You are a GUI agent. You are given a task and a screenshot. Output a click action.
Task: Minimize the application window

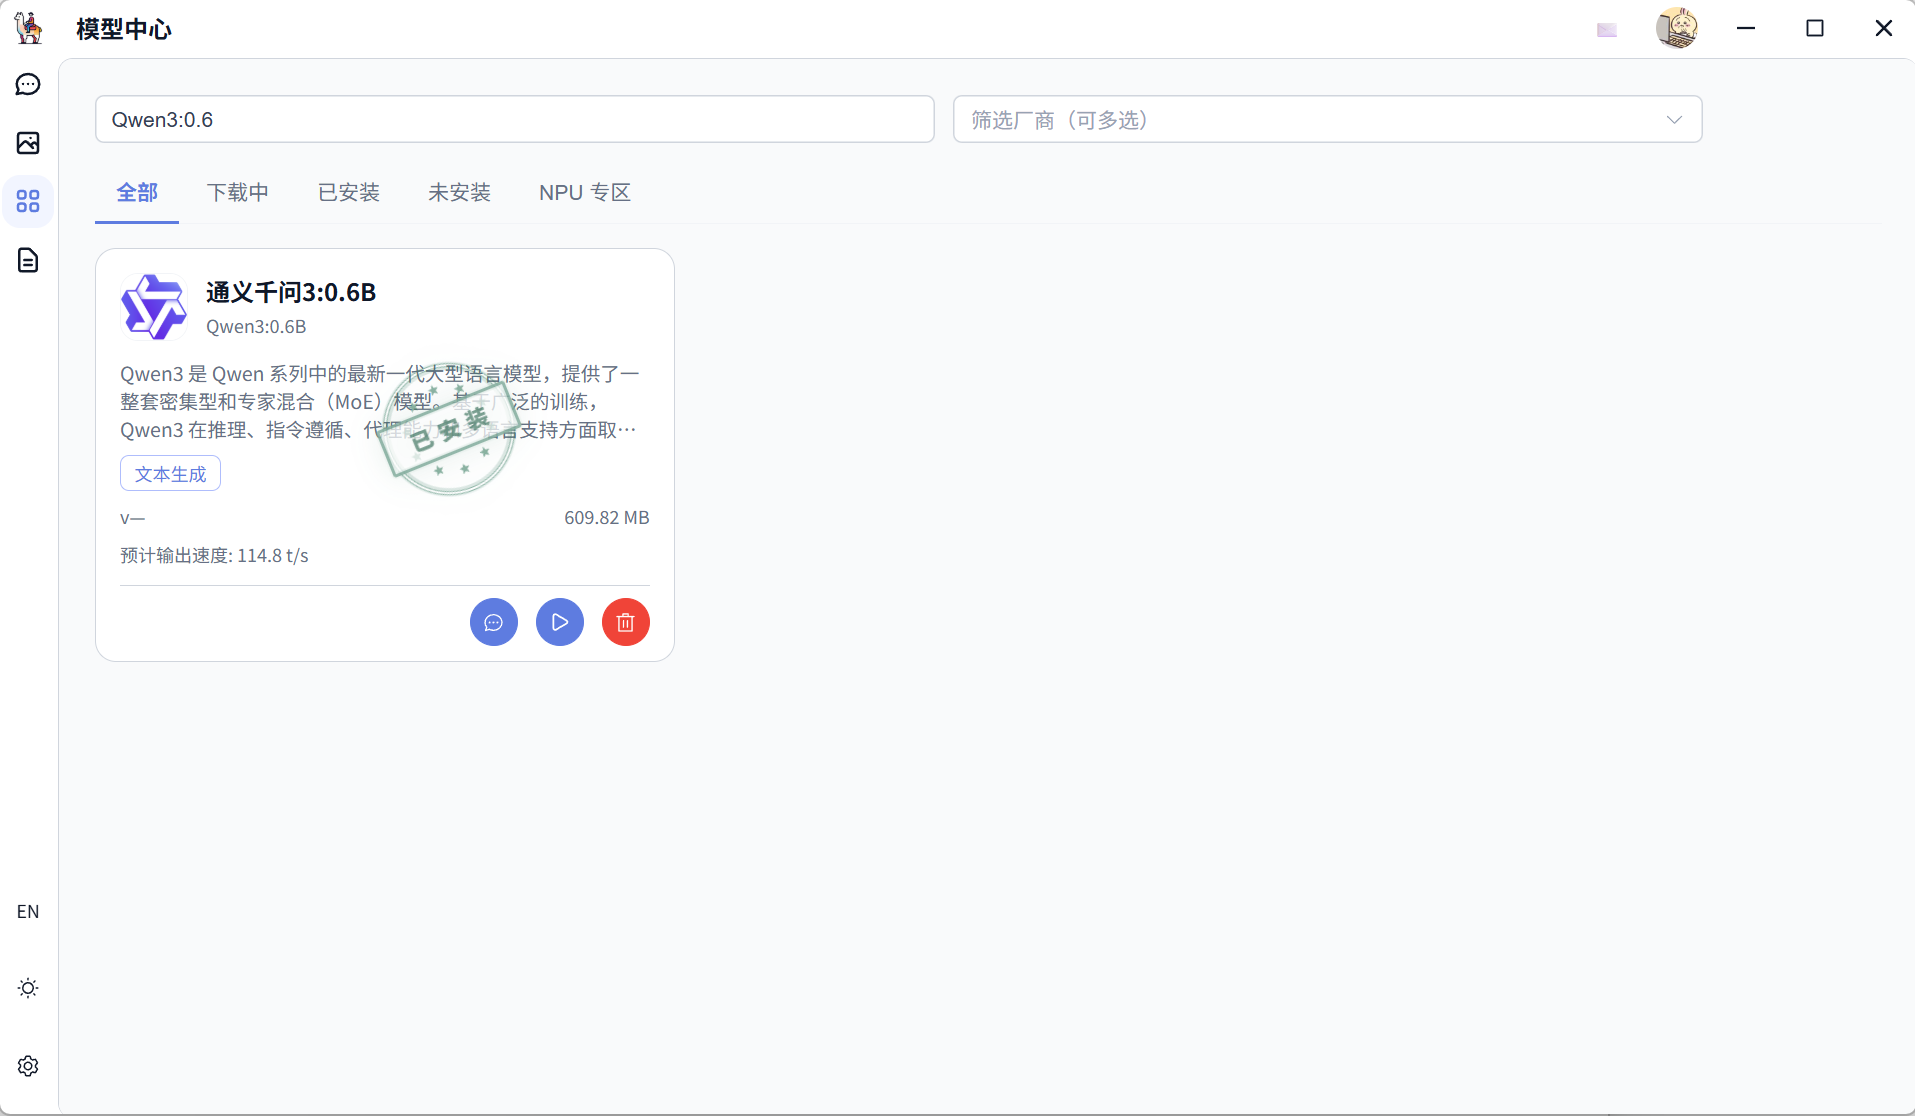[1746, 28]
